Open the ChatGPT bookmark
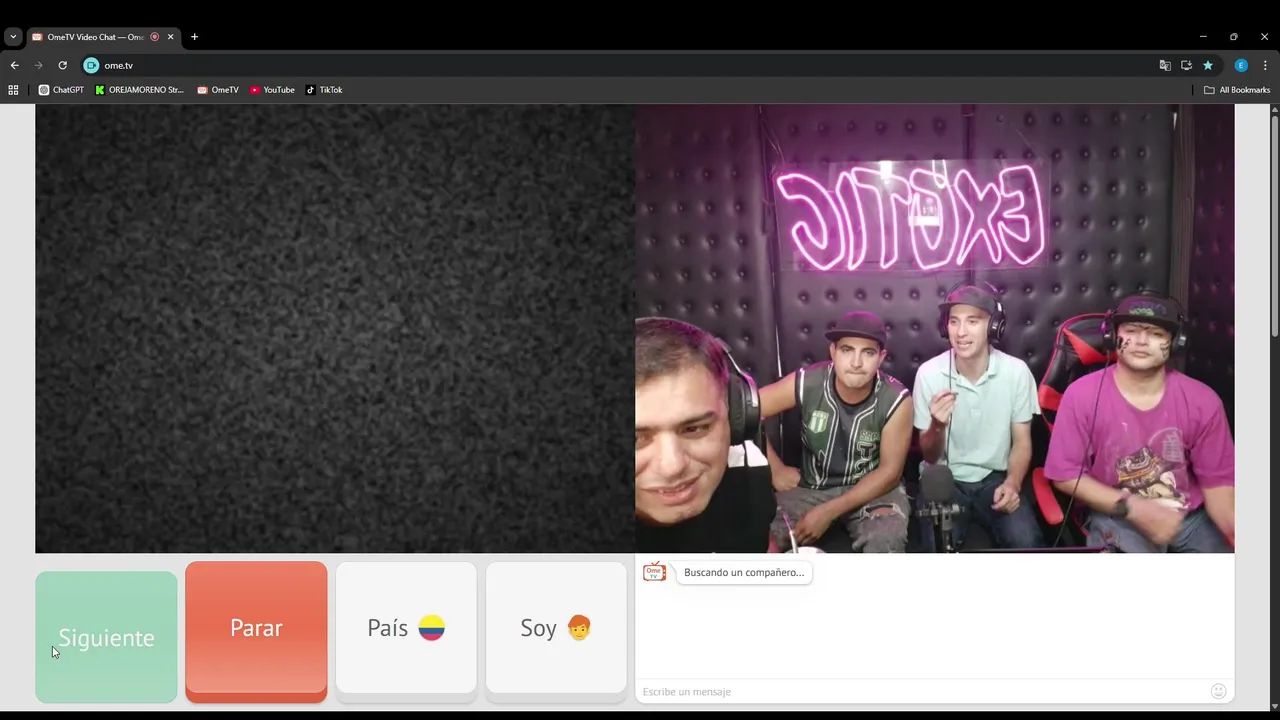 [x=61, y=90]
